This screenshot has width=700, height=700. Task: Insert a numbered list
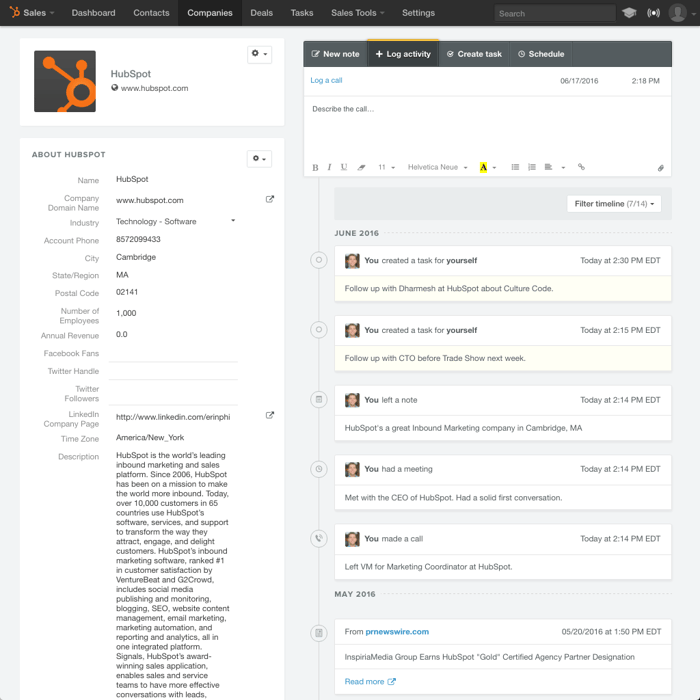(x=532, y=167)
